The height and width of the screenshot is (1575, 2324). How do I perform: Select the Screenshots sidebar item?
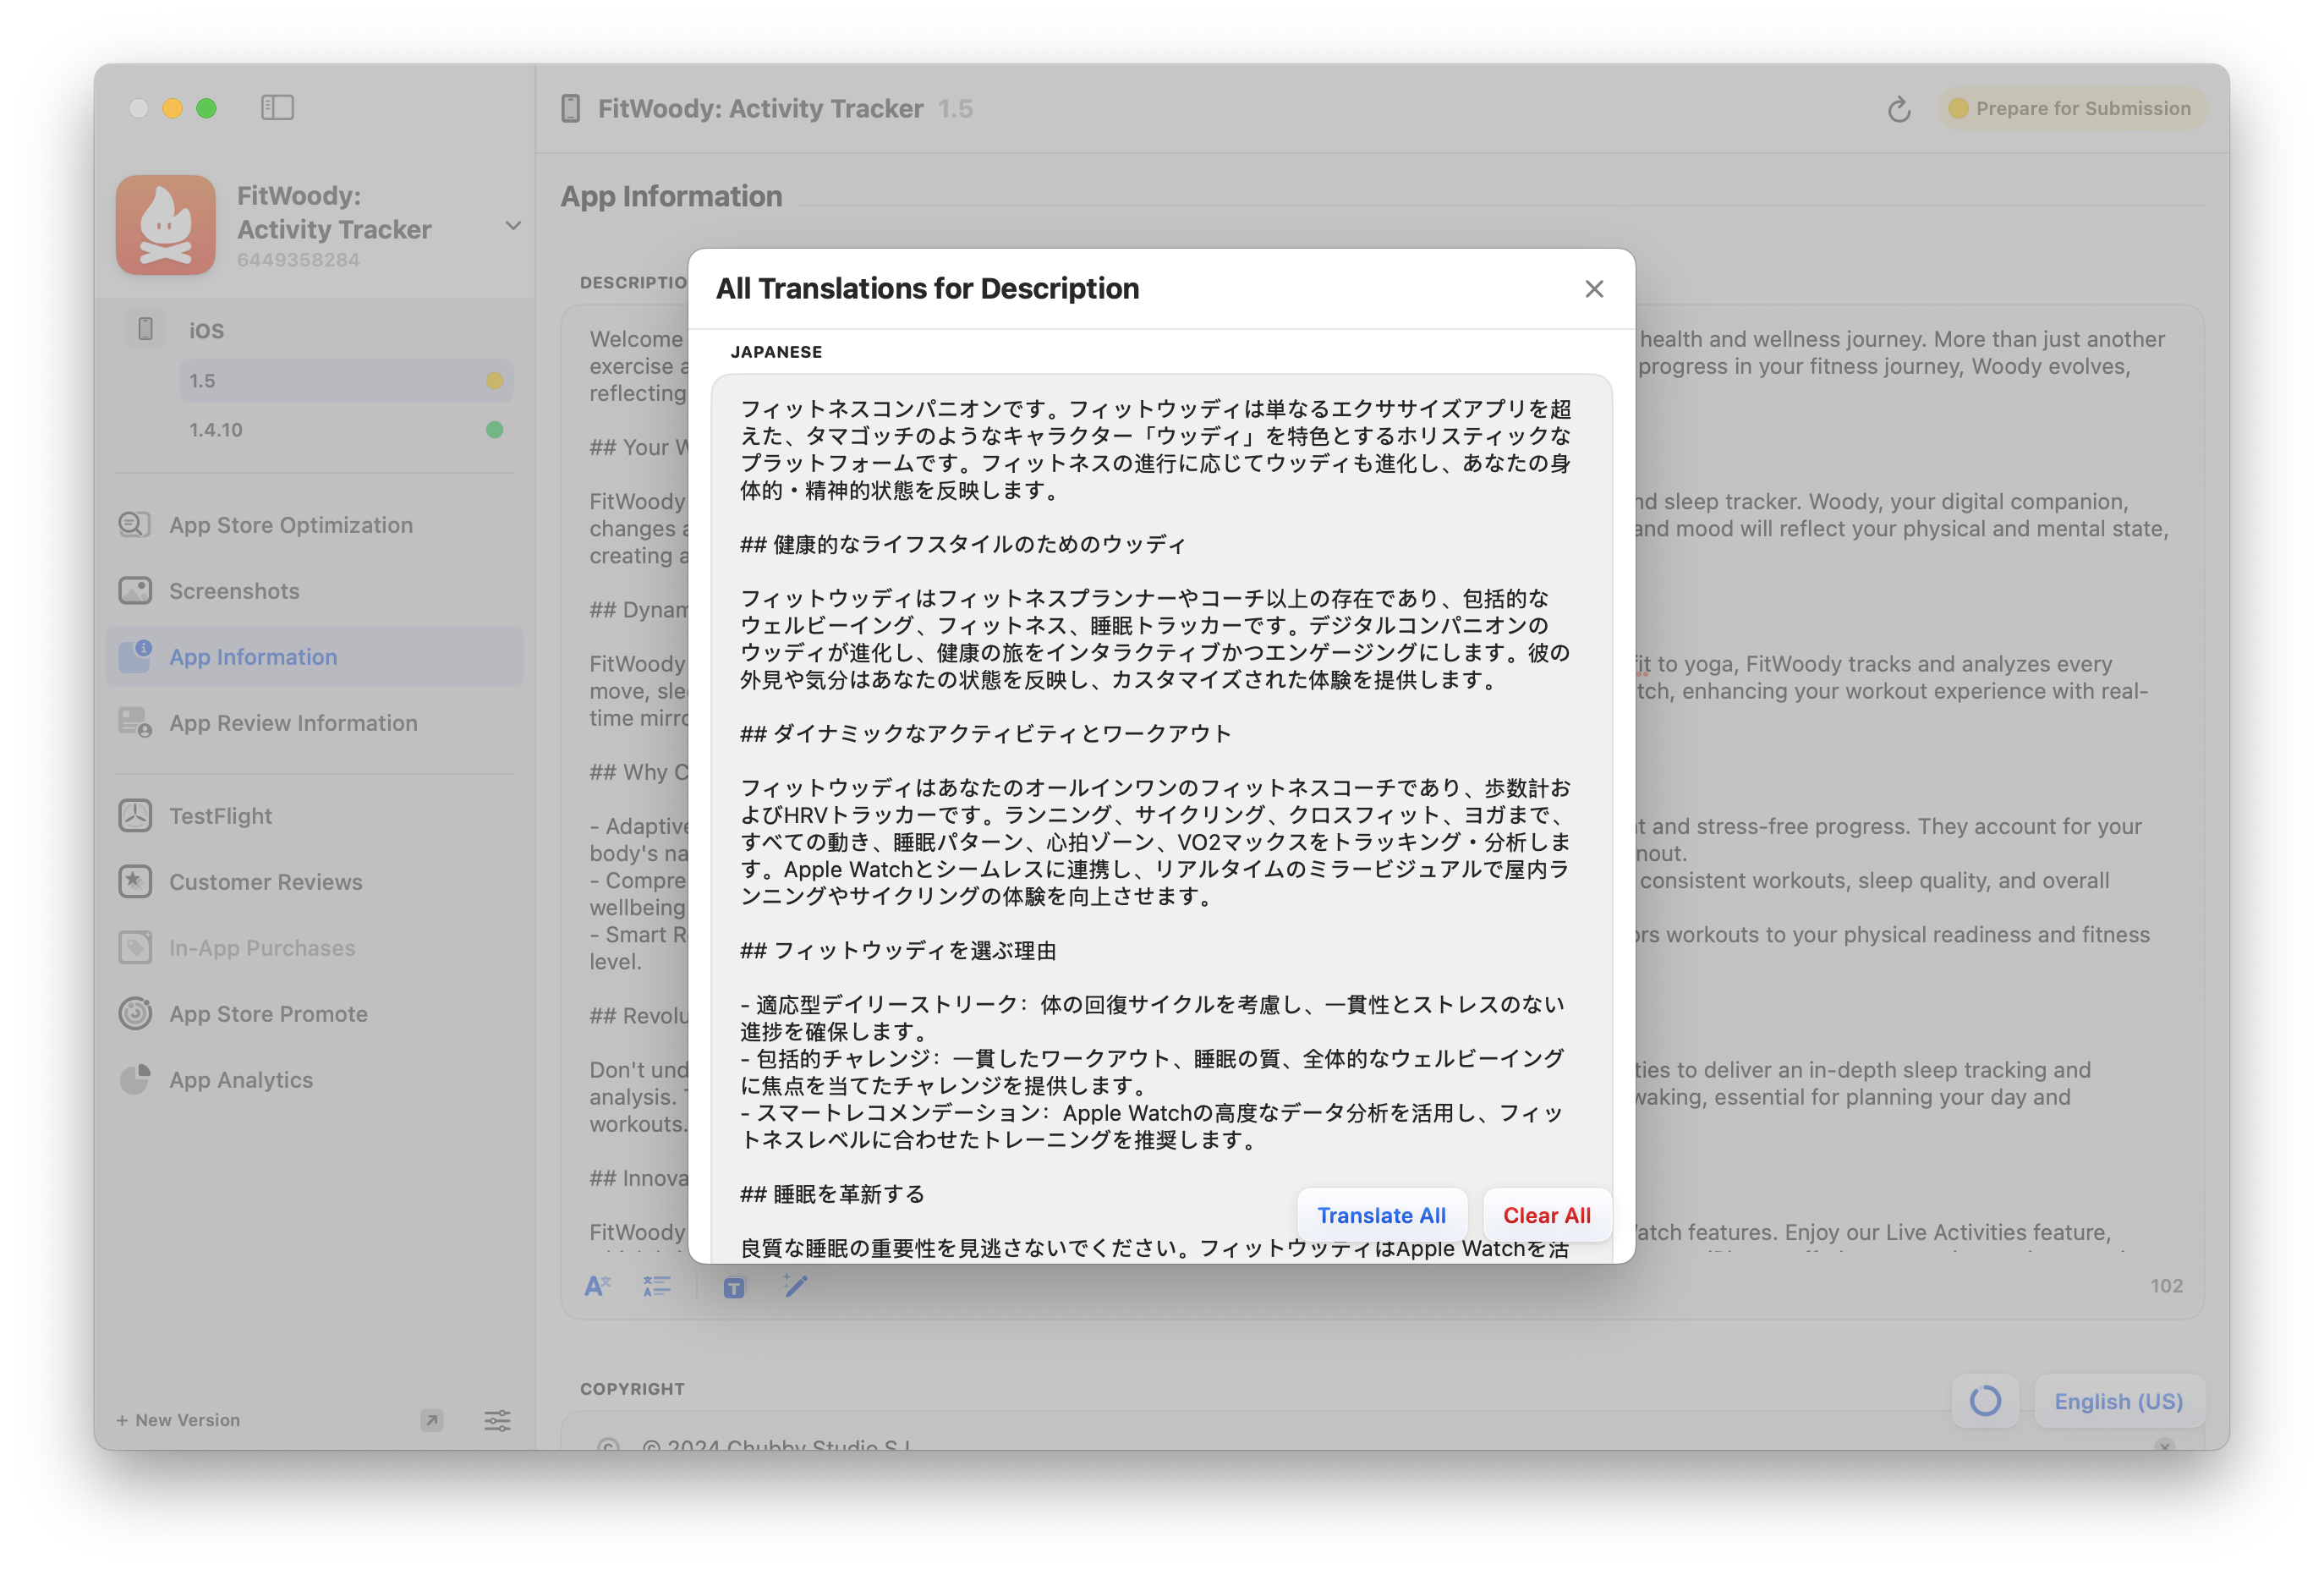click(233, 590)
